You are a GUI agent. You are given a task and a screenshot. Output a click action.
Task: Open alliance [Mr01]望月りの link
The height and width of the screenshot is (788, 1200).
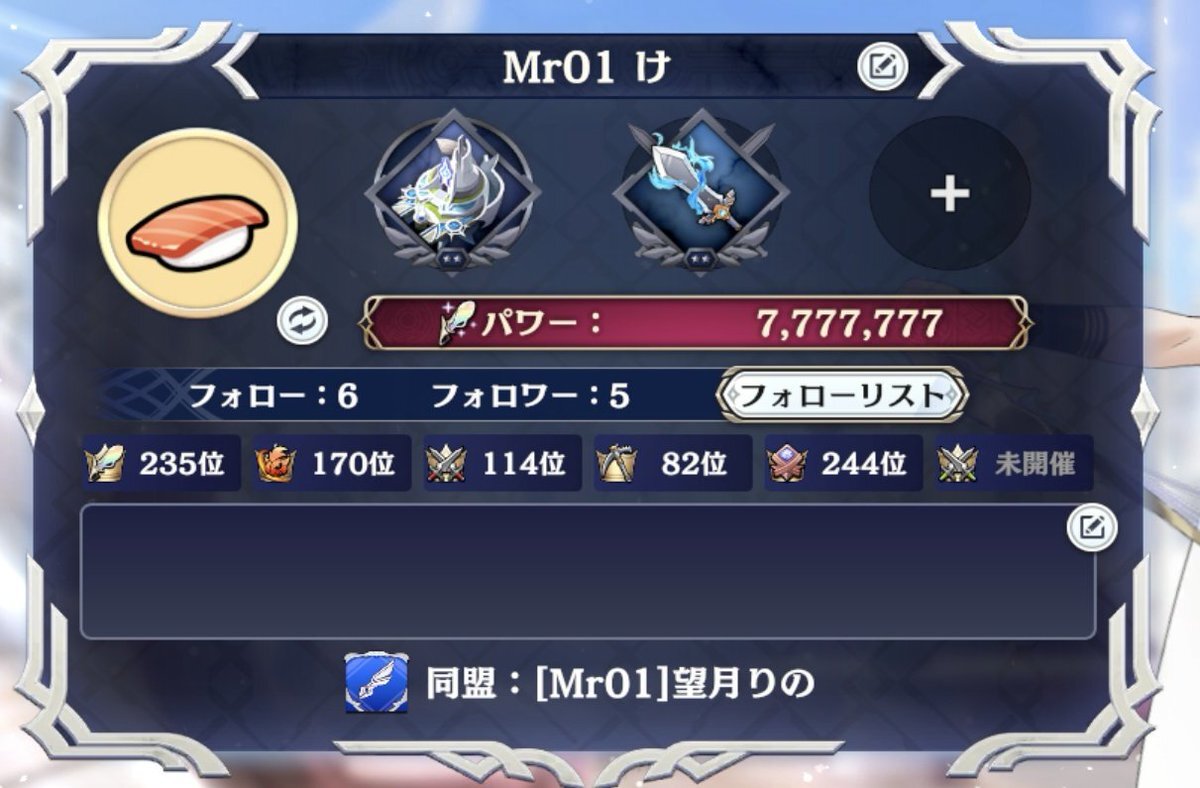[621, 683]
